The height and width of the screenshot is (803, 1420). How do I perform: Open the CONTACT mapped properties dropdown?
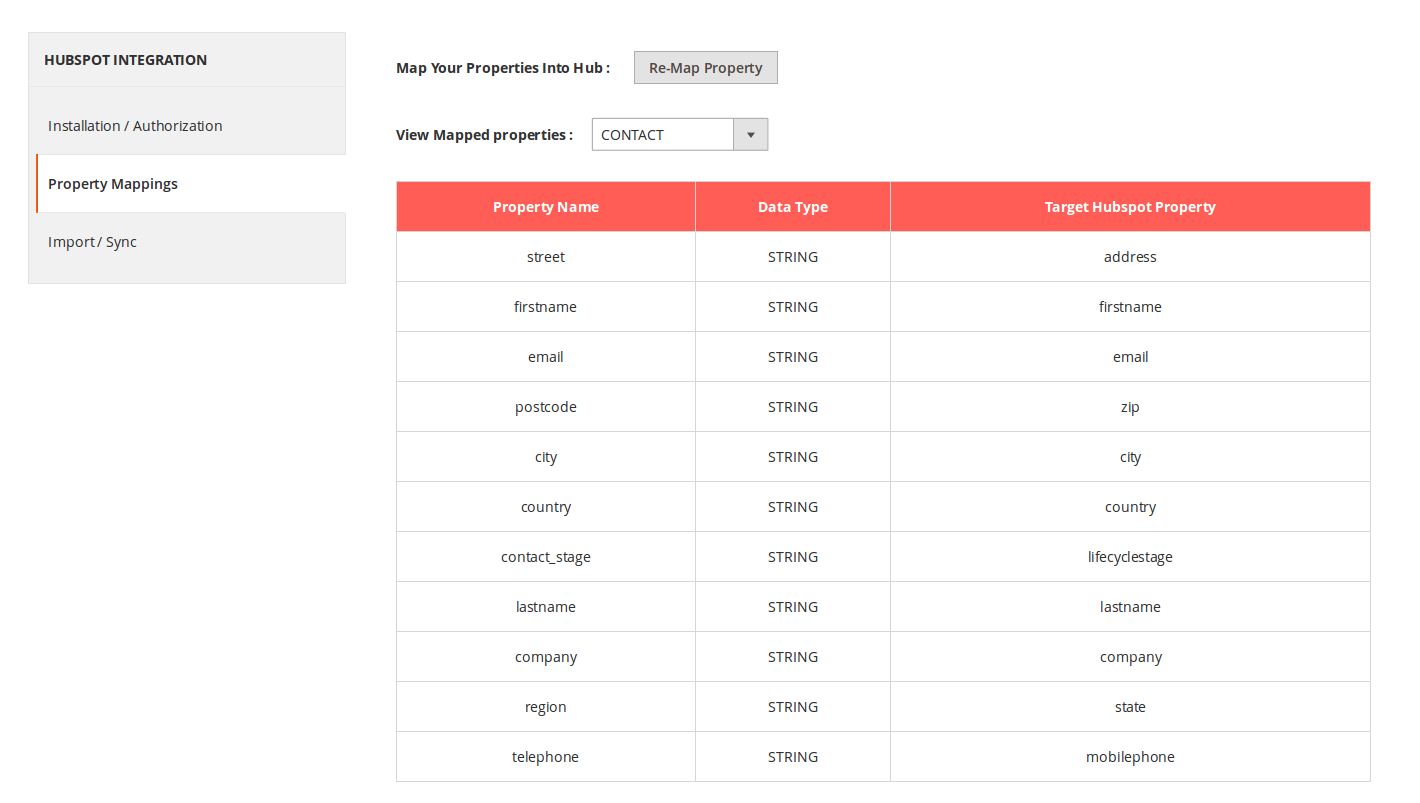680,135
